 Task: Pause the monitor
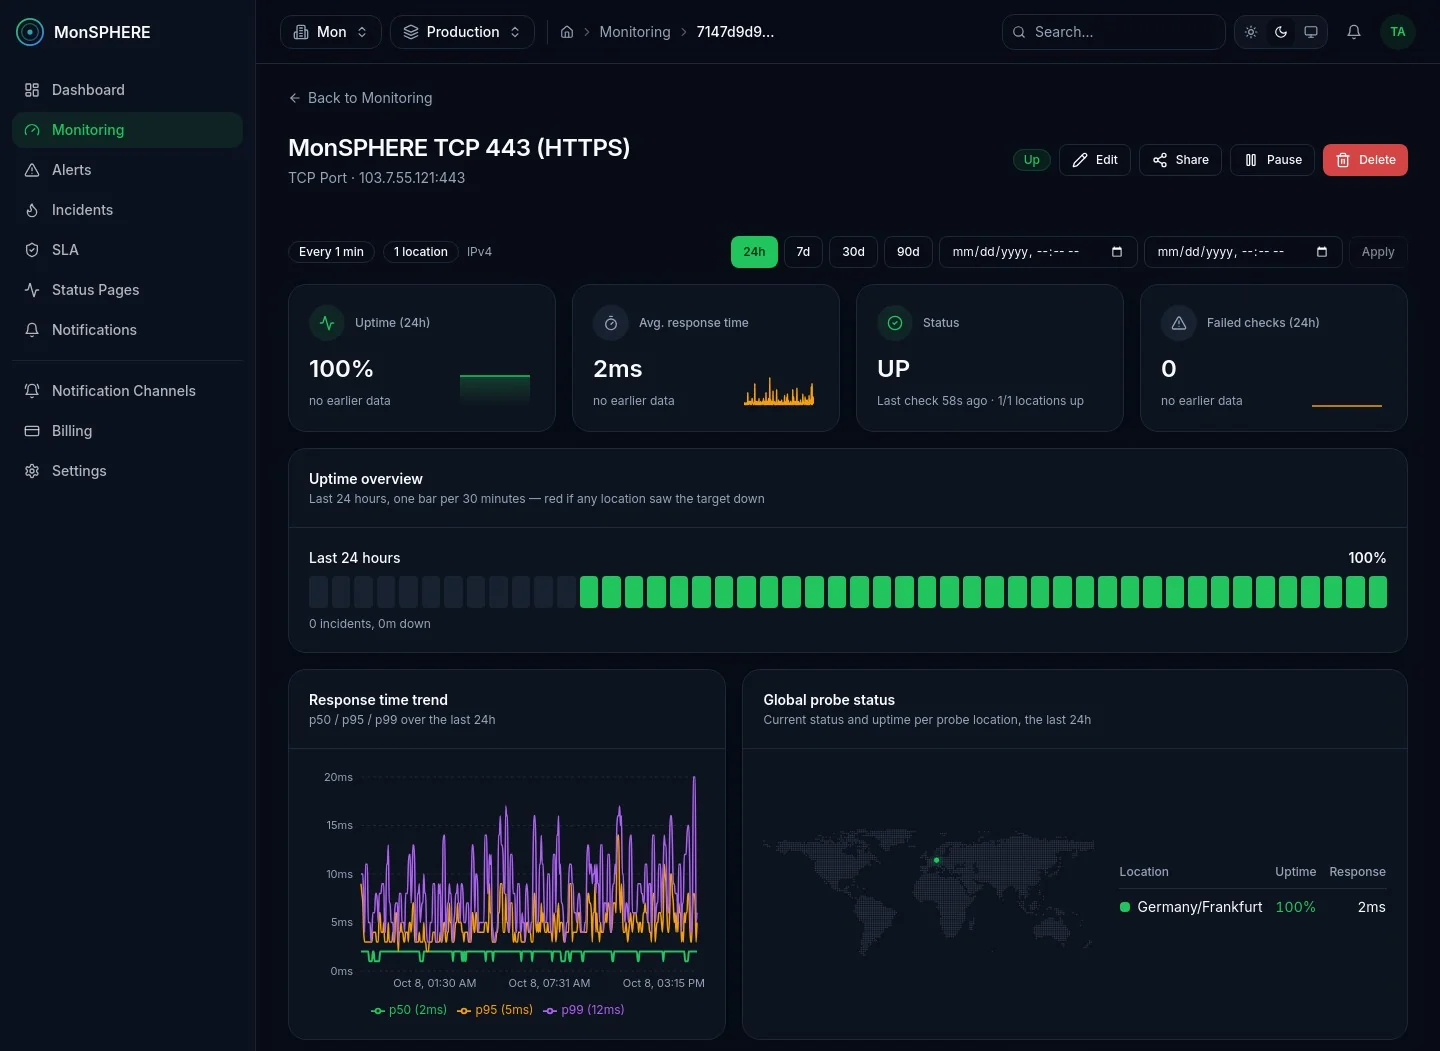1272,160
